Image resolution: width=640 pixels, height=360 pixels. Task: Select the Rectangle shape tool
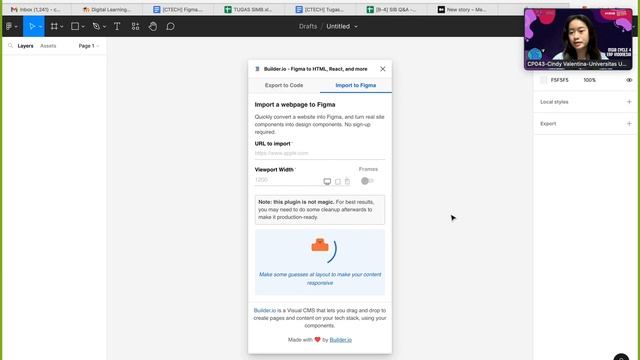click(75, 27)
